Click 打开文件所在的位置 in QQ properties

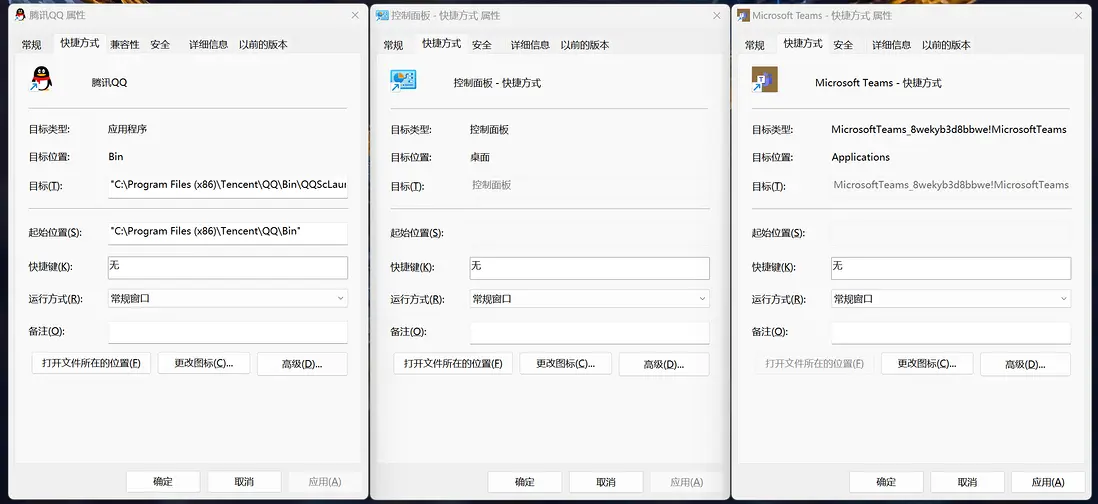tap(91, 363)
